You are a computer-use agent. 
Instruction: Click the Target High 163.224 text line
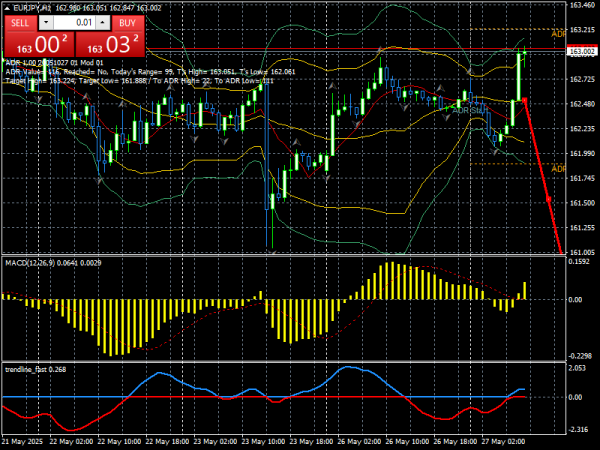click(139, 81)
